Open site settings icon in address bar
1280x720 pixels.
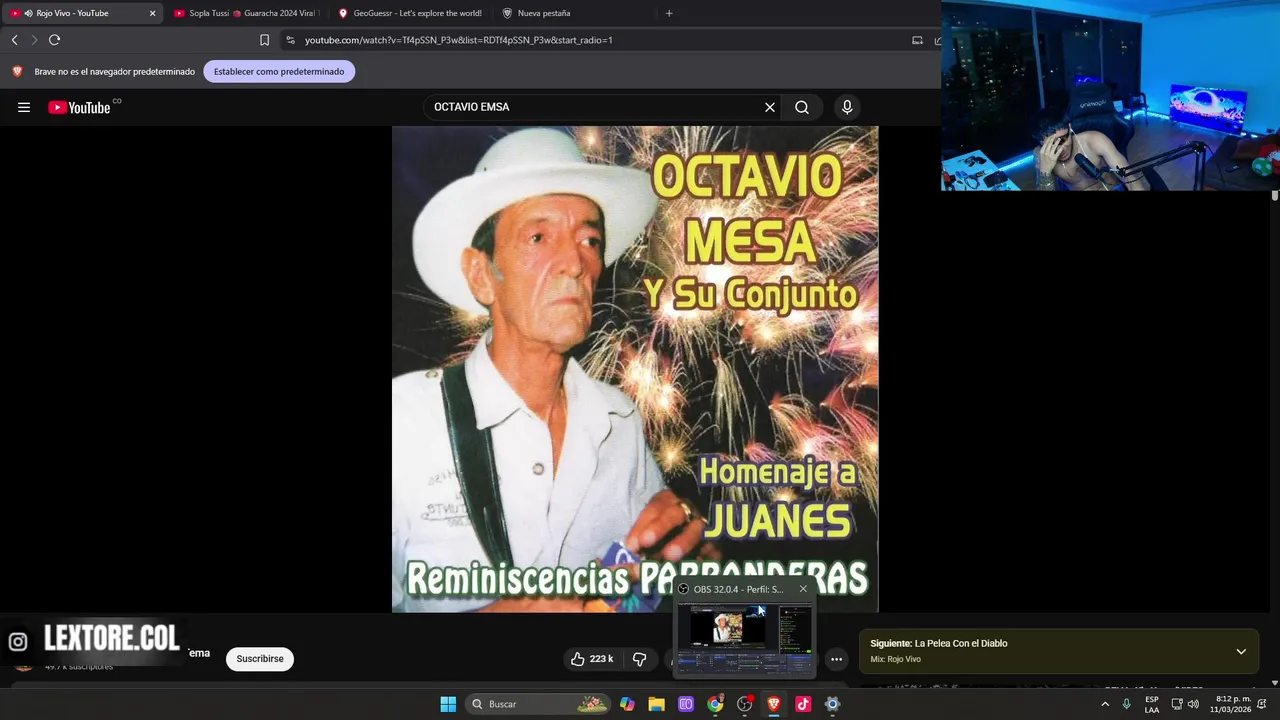290,40
